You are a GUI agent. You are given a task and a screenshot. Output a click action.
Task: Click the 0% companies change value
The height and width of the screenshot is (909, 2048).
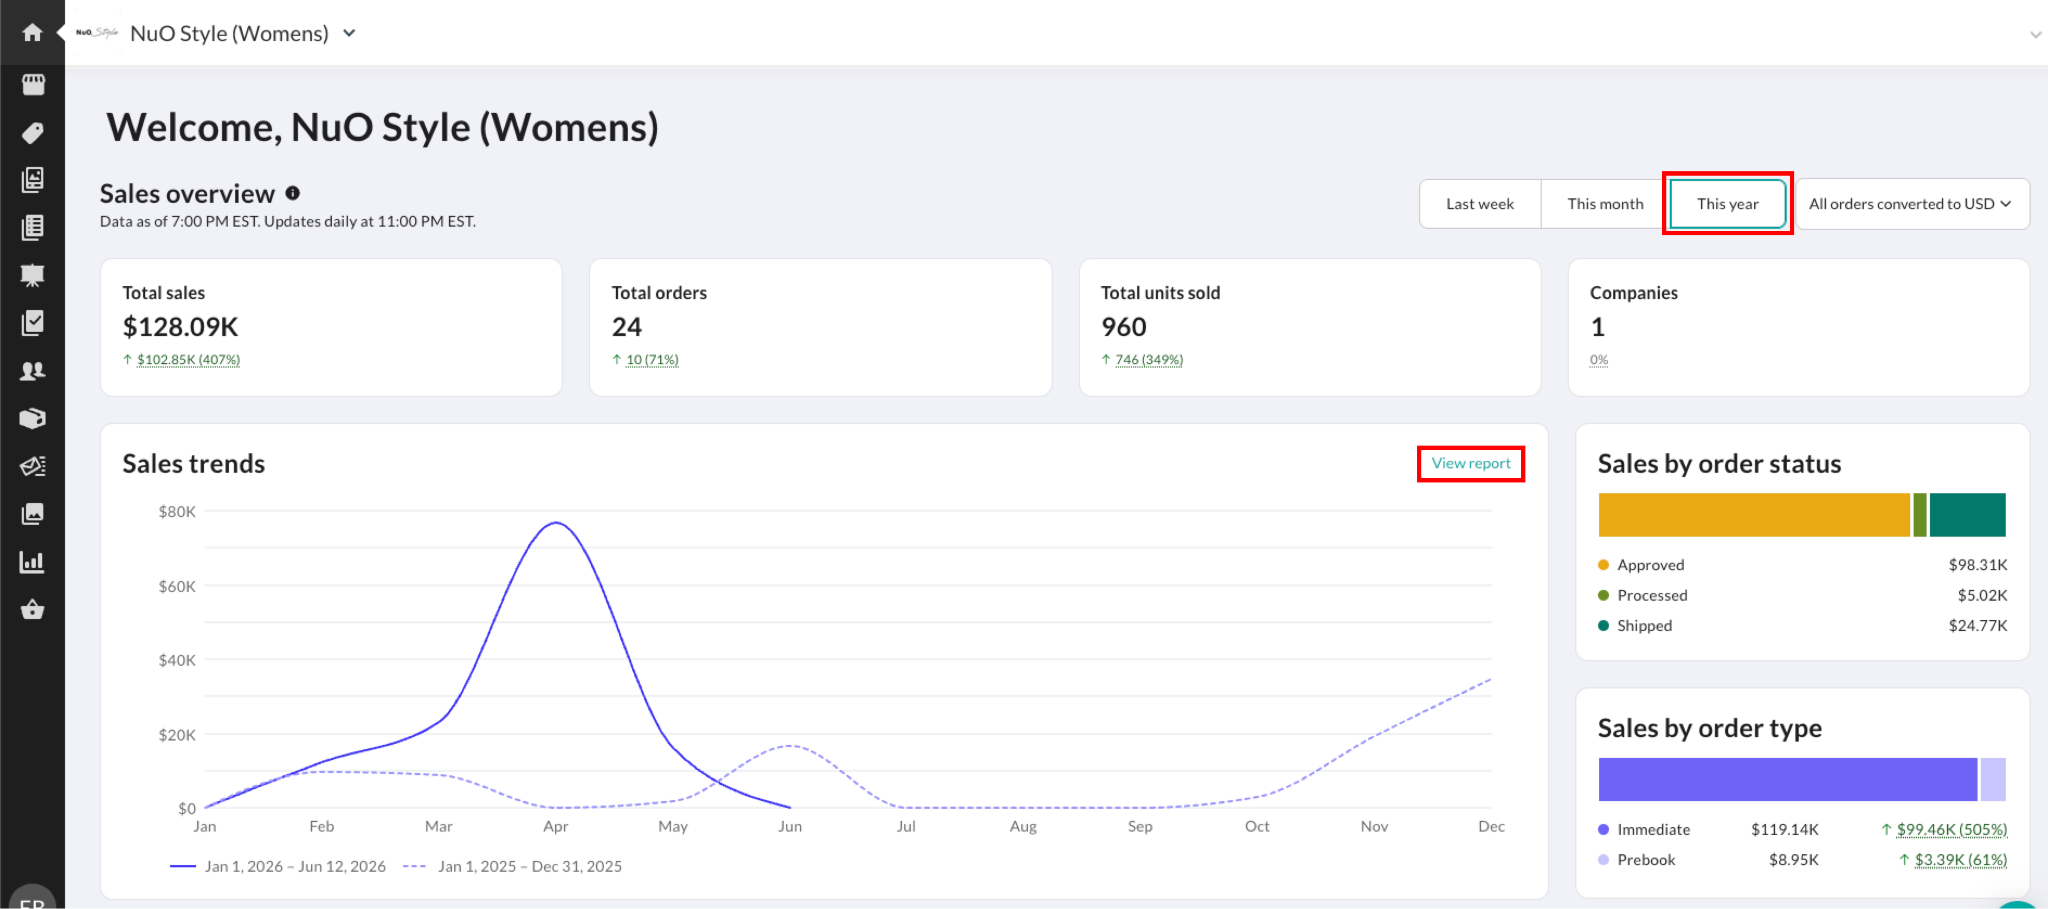click(x=1599, y=360)
